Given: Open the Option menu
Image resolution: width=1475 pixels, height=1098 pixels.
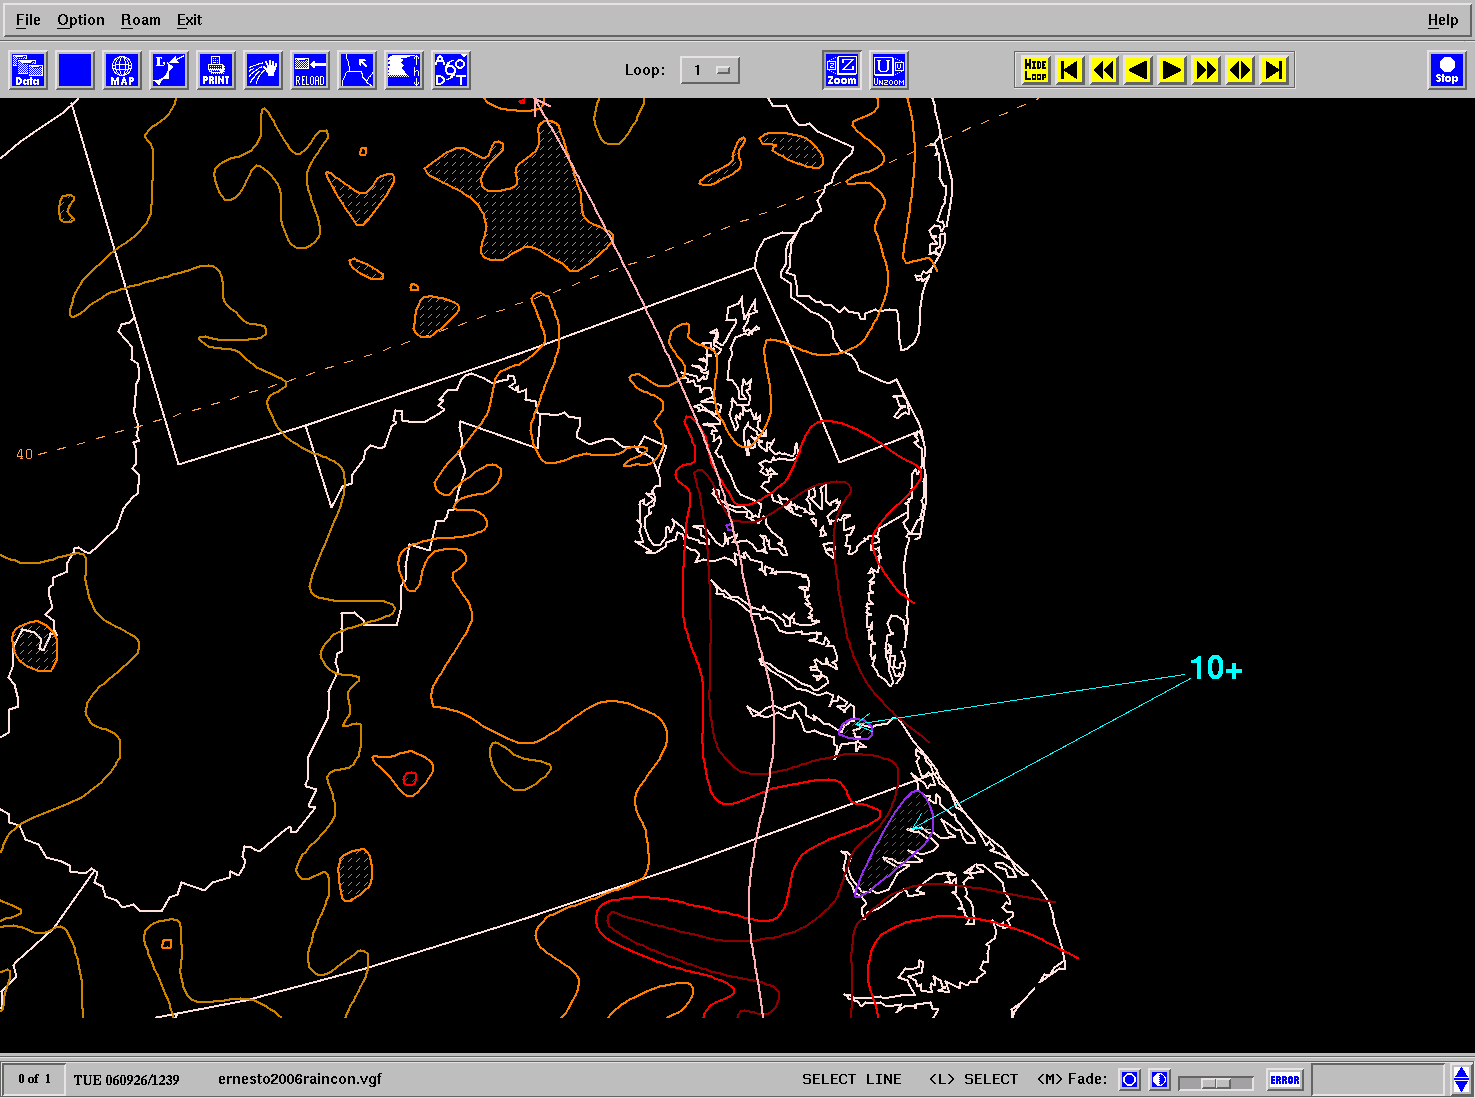Looking at the screenshot, I should click(x=81, y=20).
